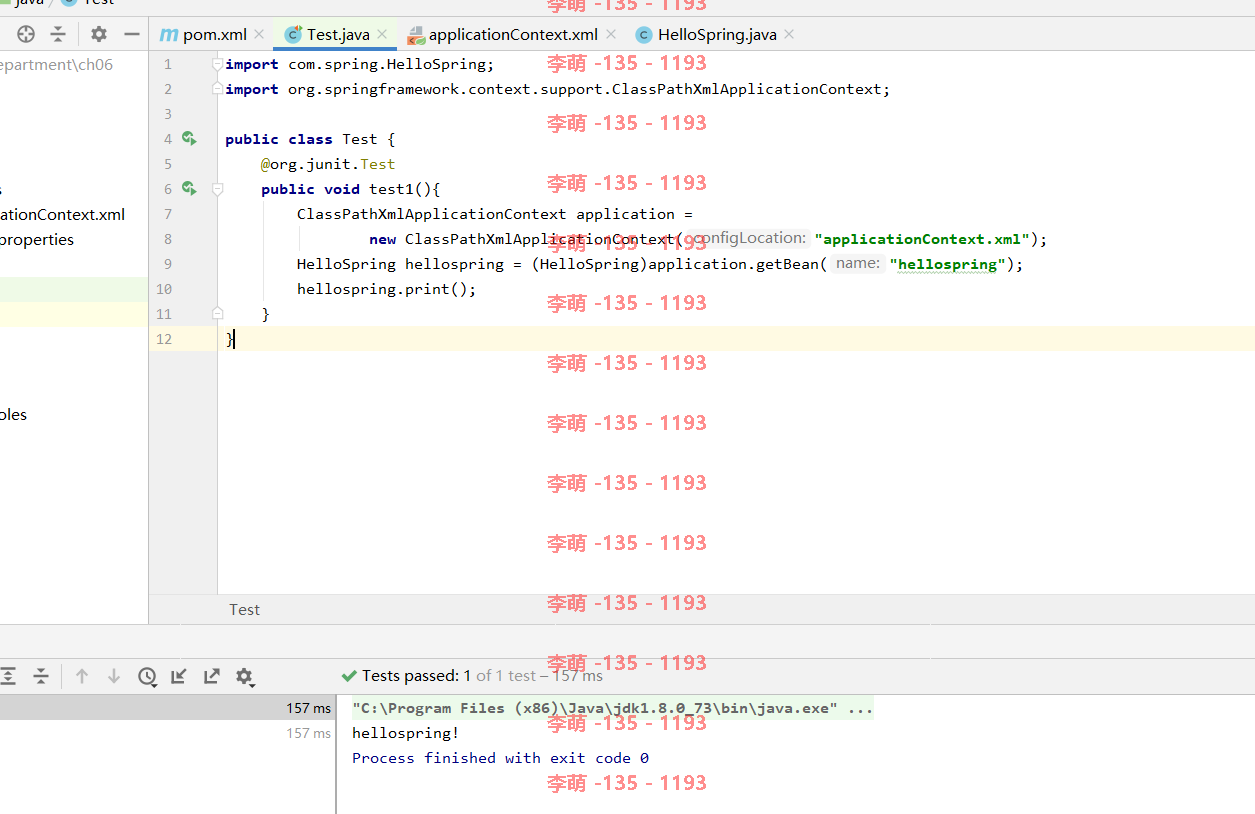
Task: Run class Test from the gutter icon
Action: (189, 139)
